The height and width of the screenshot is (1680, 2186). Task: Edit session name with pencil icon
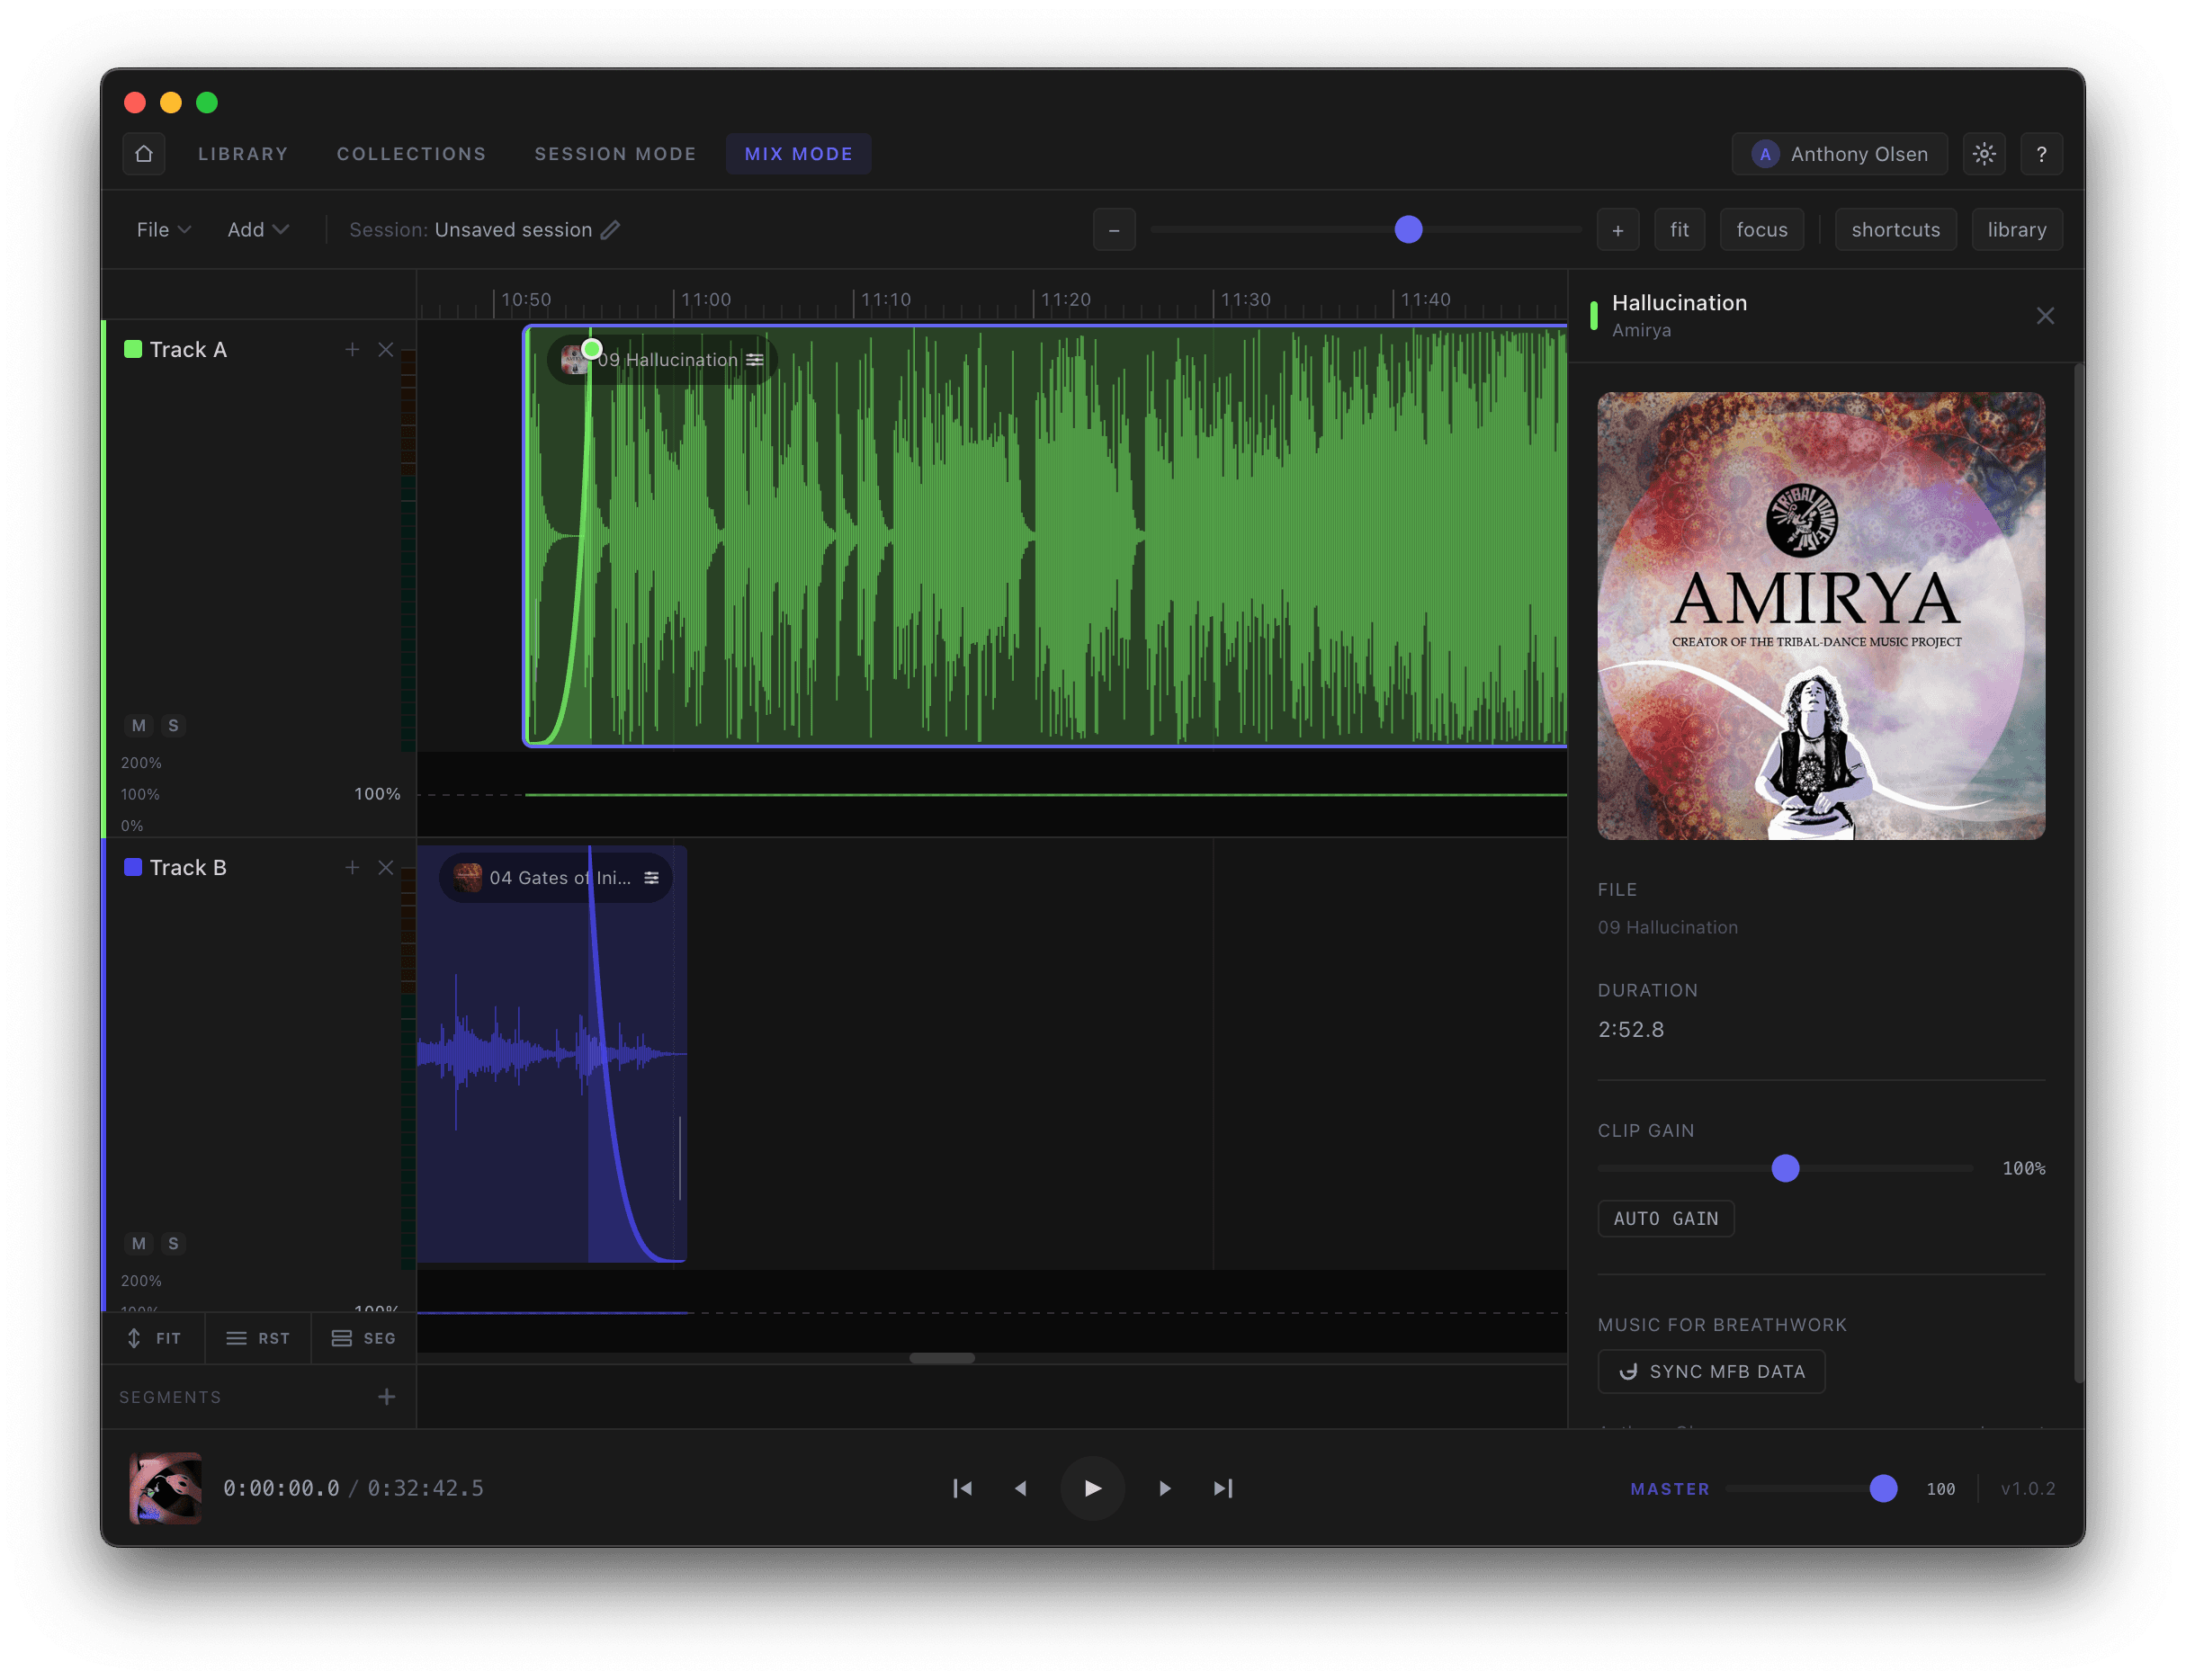pos(610,230)
